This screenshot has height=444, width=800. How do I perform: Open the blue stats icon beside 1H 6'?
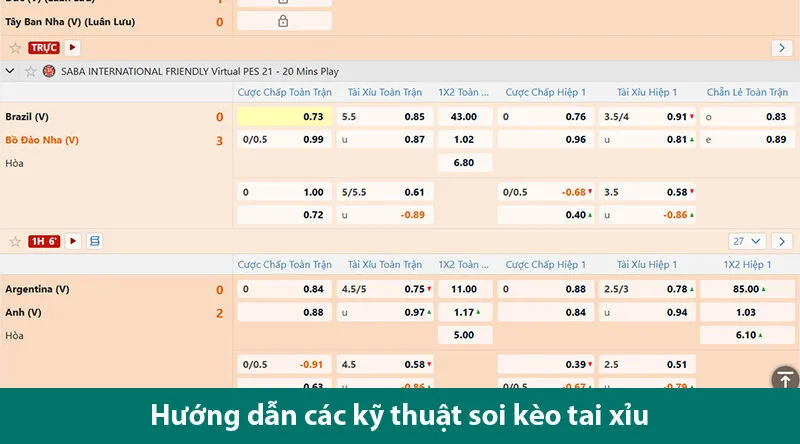(94, 241)
